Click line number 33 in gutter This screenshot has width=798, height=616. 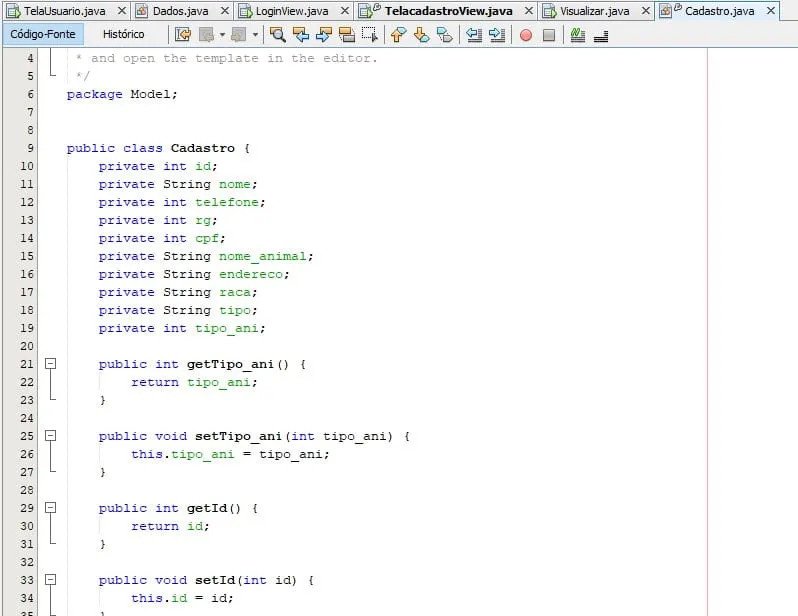coord(26,580)
